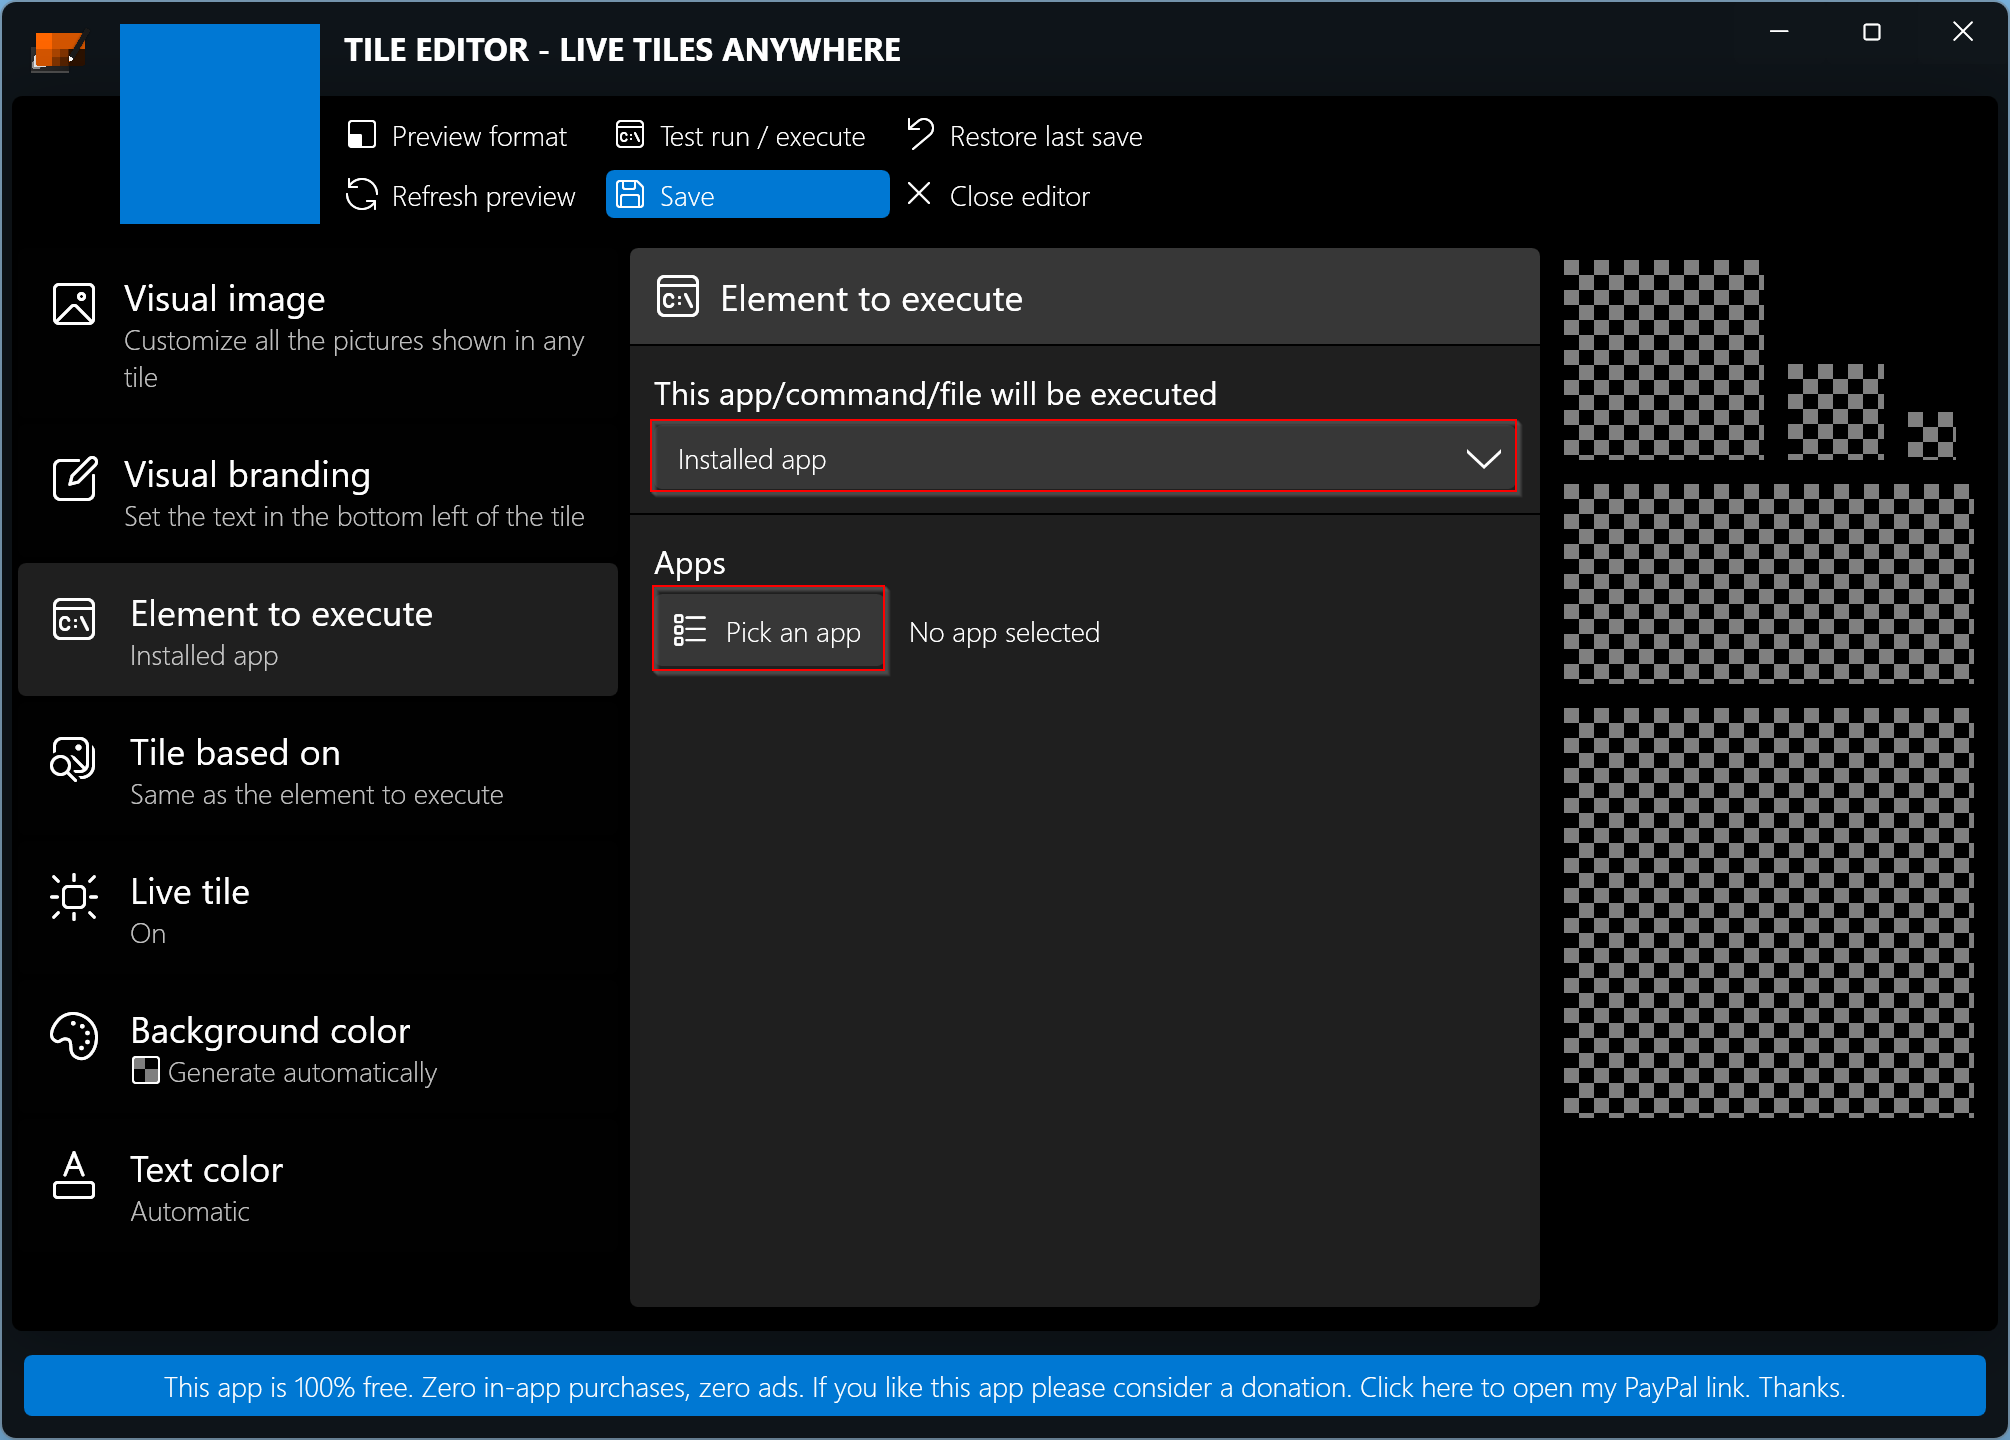Image resolution: width=2010 pixels, height=1440 pixels.
Task: Click the Generate automatically color swatch
Action: (x=145, y=1071)
